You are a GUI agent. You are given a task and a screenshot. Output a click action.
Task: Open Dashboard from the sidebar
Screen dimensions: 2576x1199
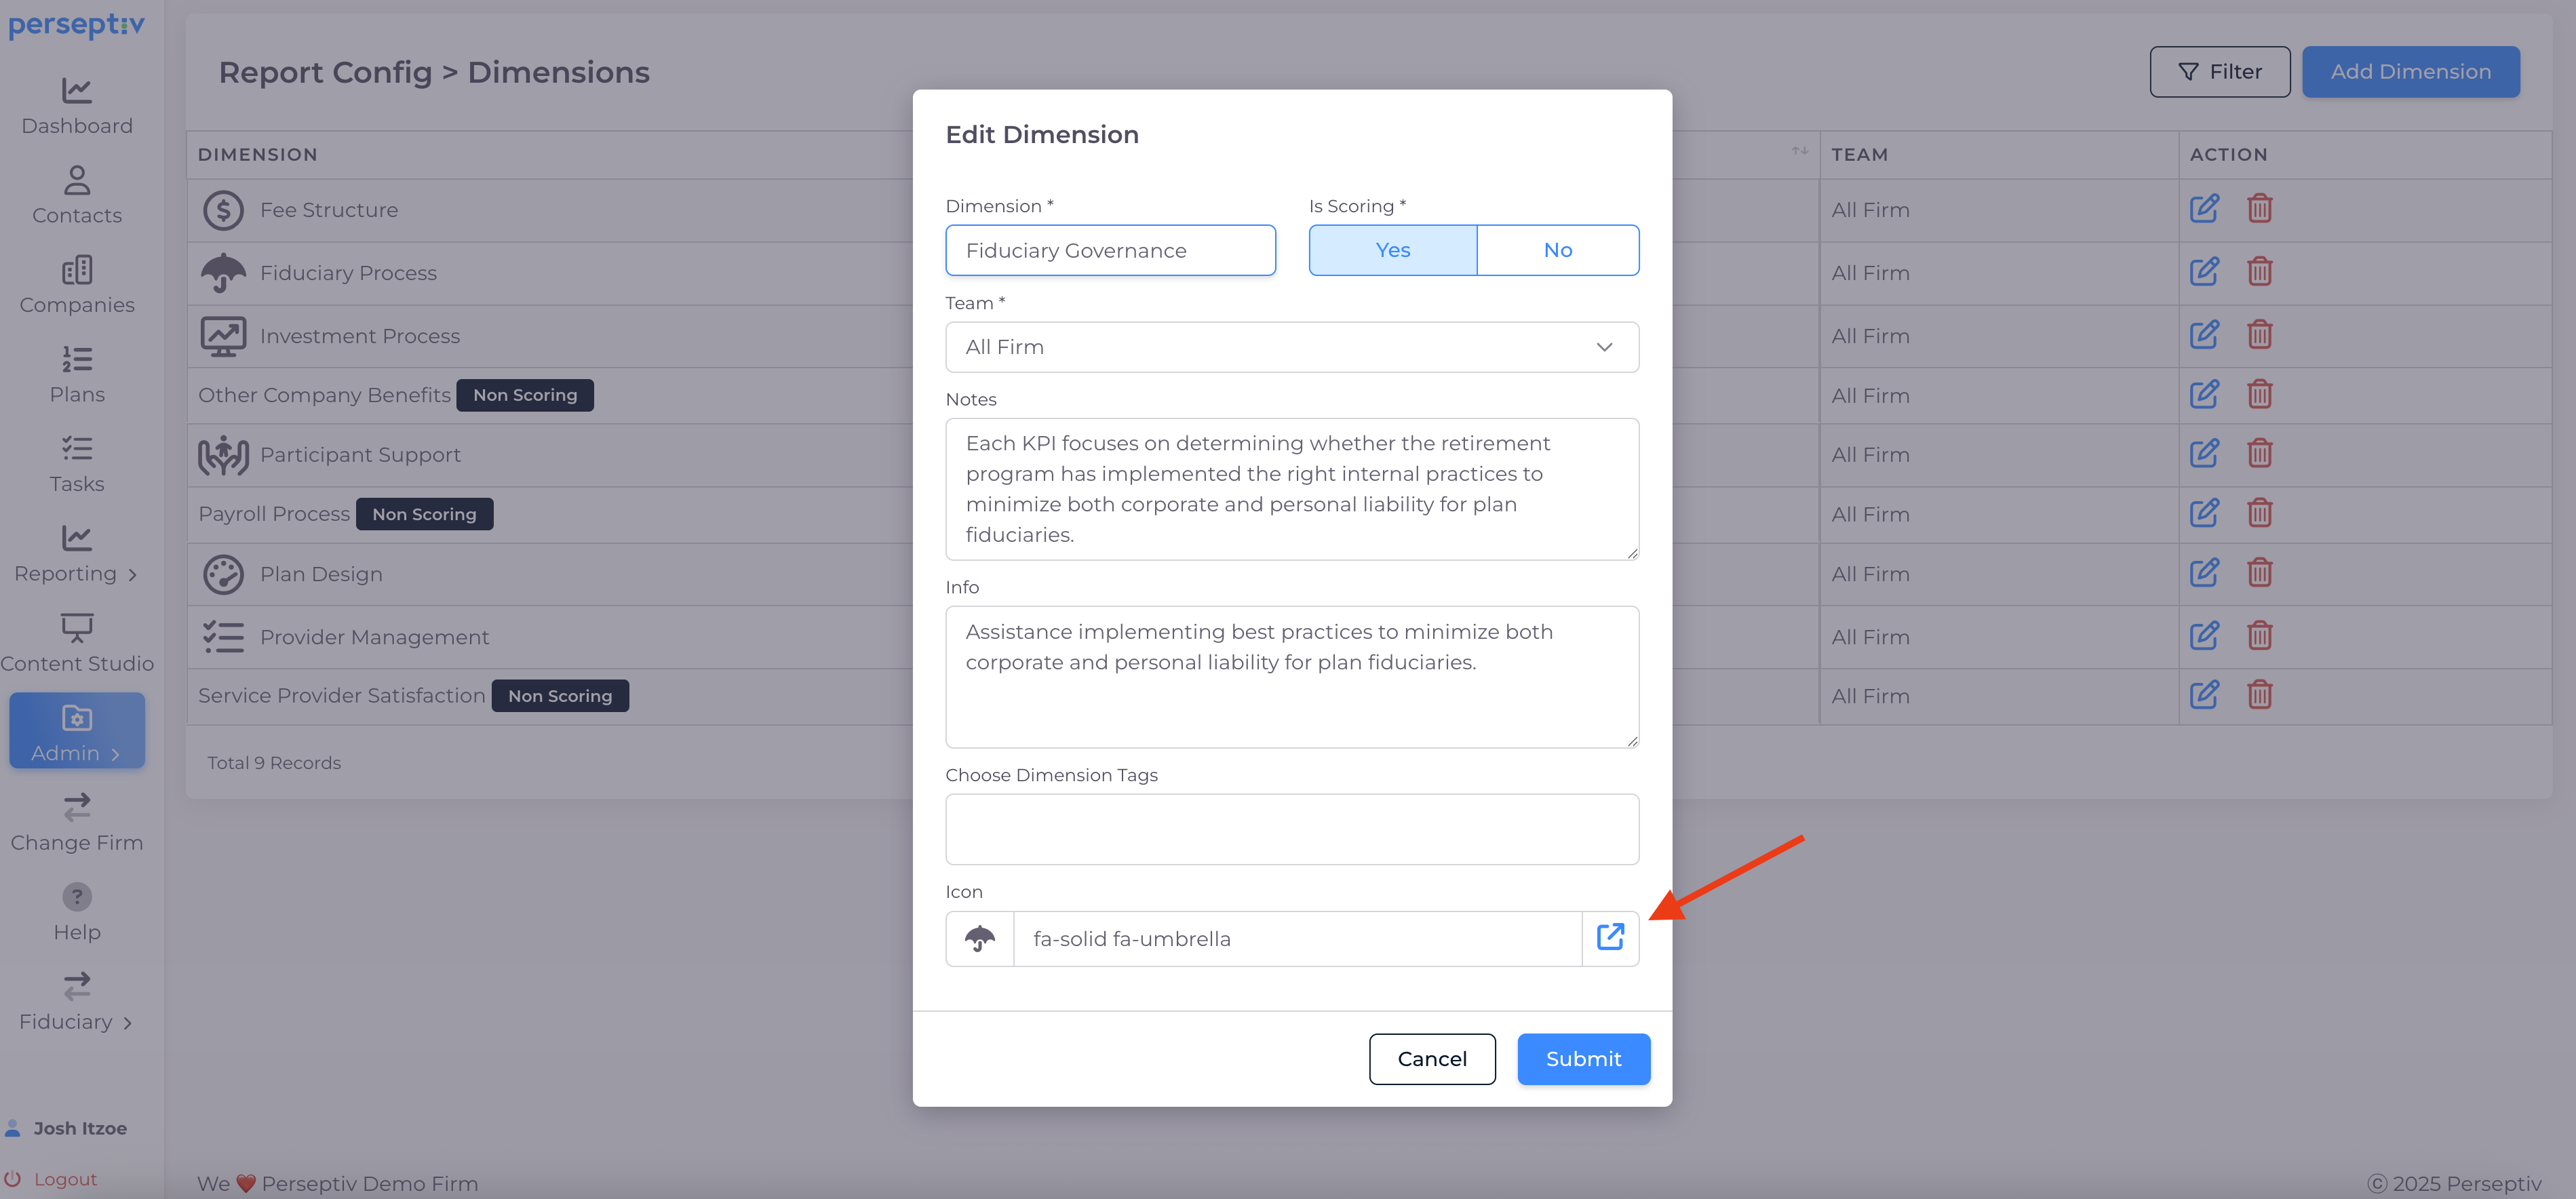pos(77,106)
